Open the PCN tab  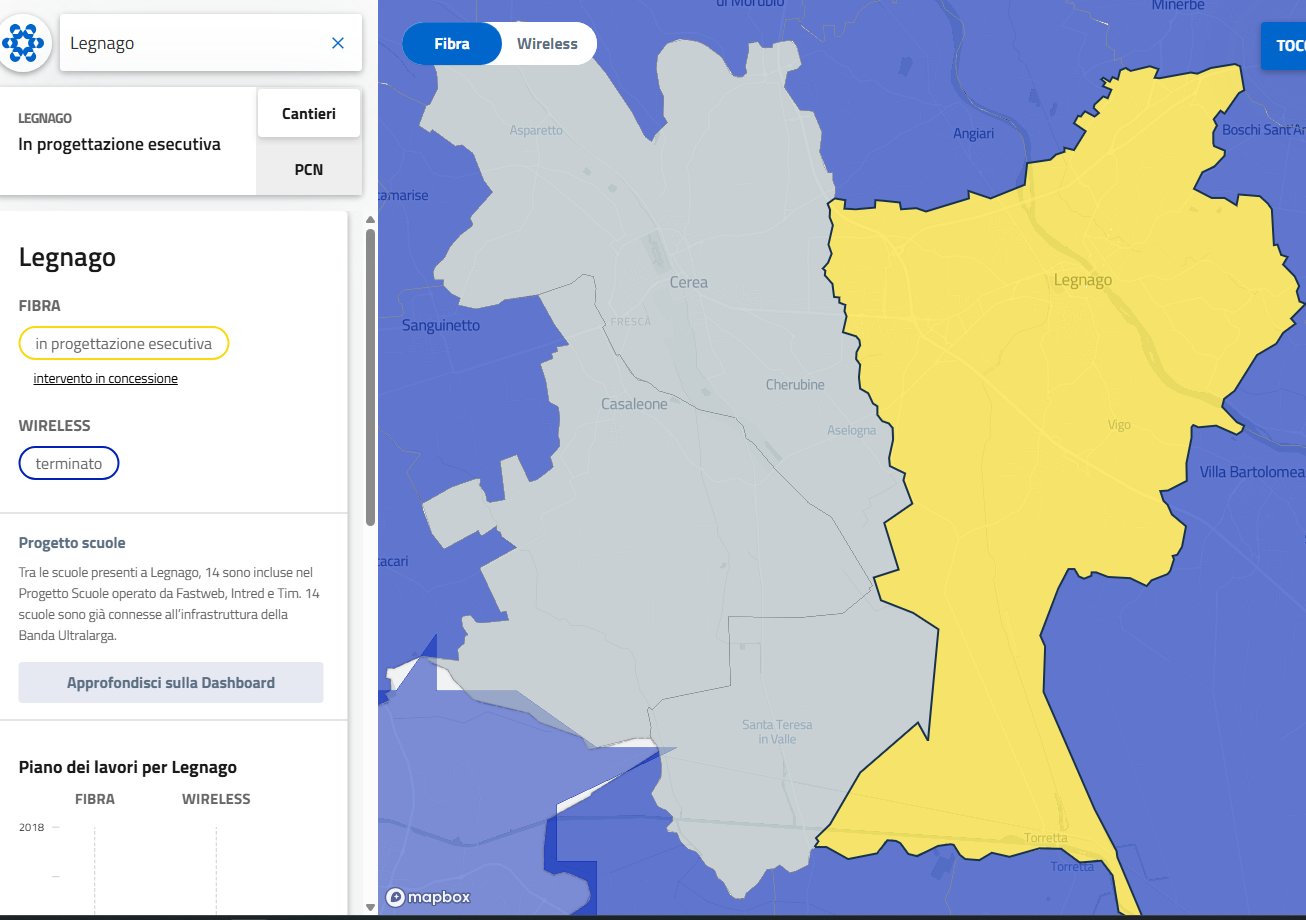click(x=309, y=169)
